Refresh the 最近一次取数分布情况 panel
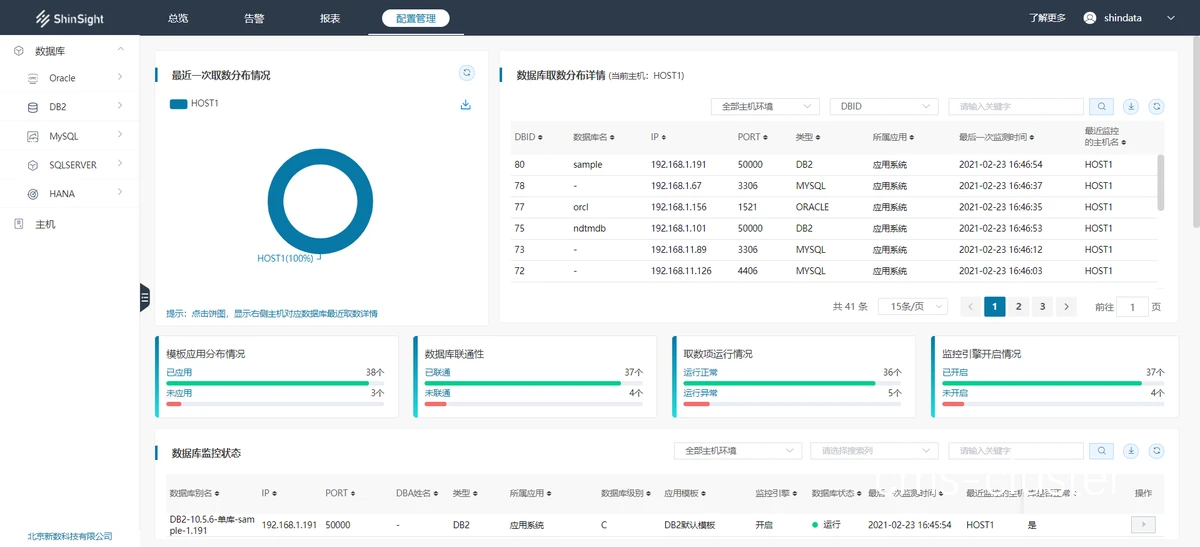The height and width of the screenshot is (547, 1200). [x=466, y=73]
